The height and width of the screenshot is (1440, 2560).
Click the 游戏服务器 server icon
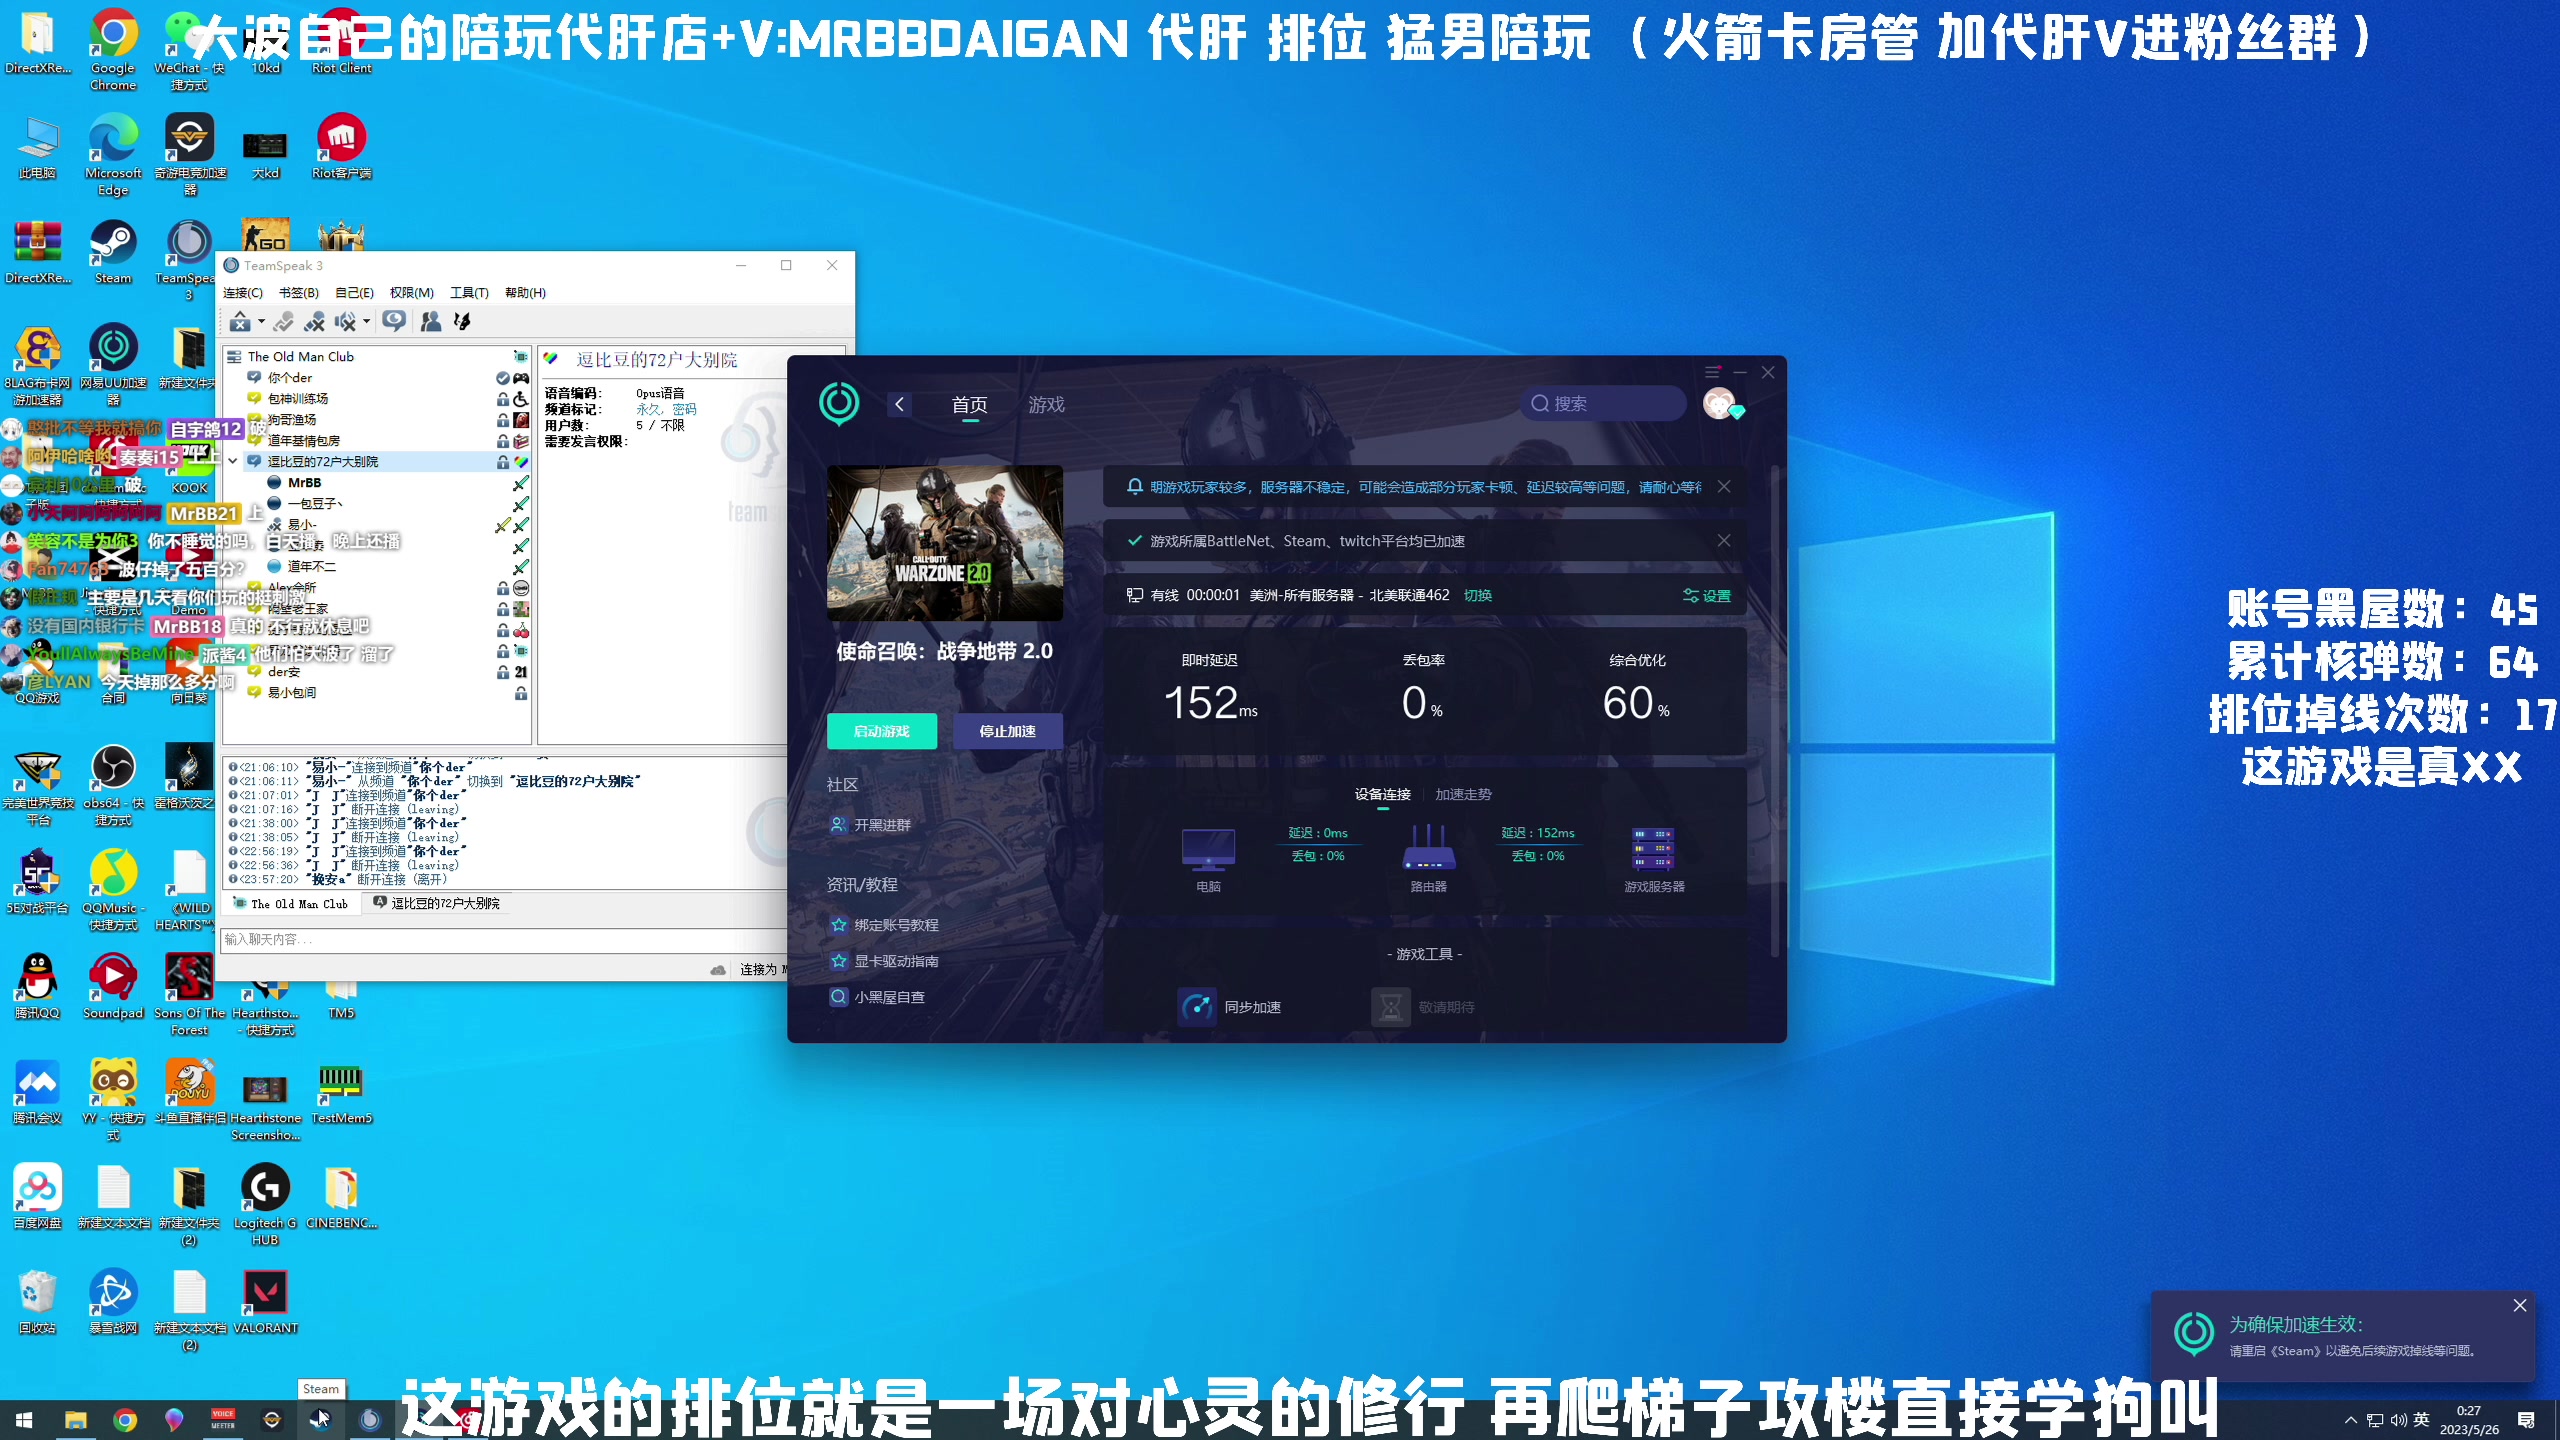(1653, 850)
